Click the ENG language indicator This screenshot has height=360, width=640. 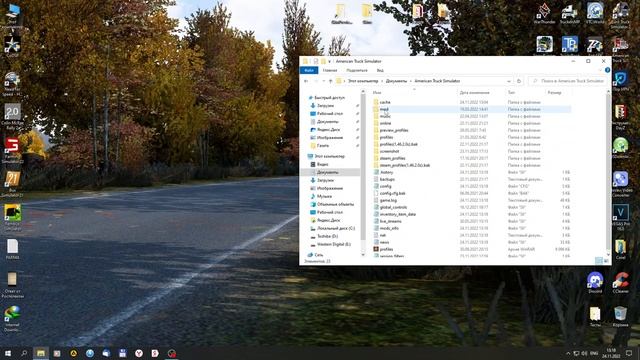594,353
